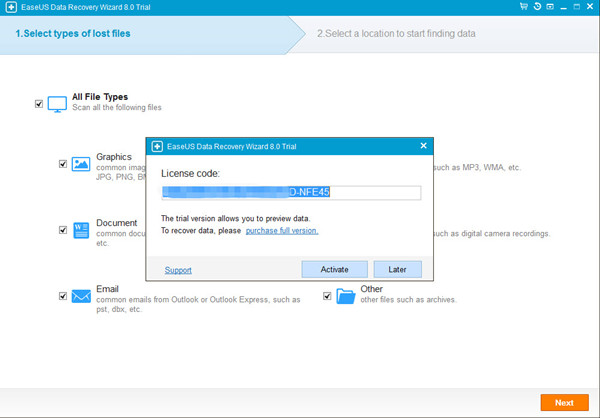Screen dimensions: 600x418
Task: Click 'other files such as archives.' text
Action: [x=408, y=300]
